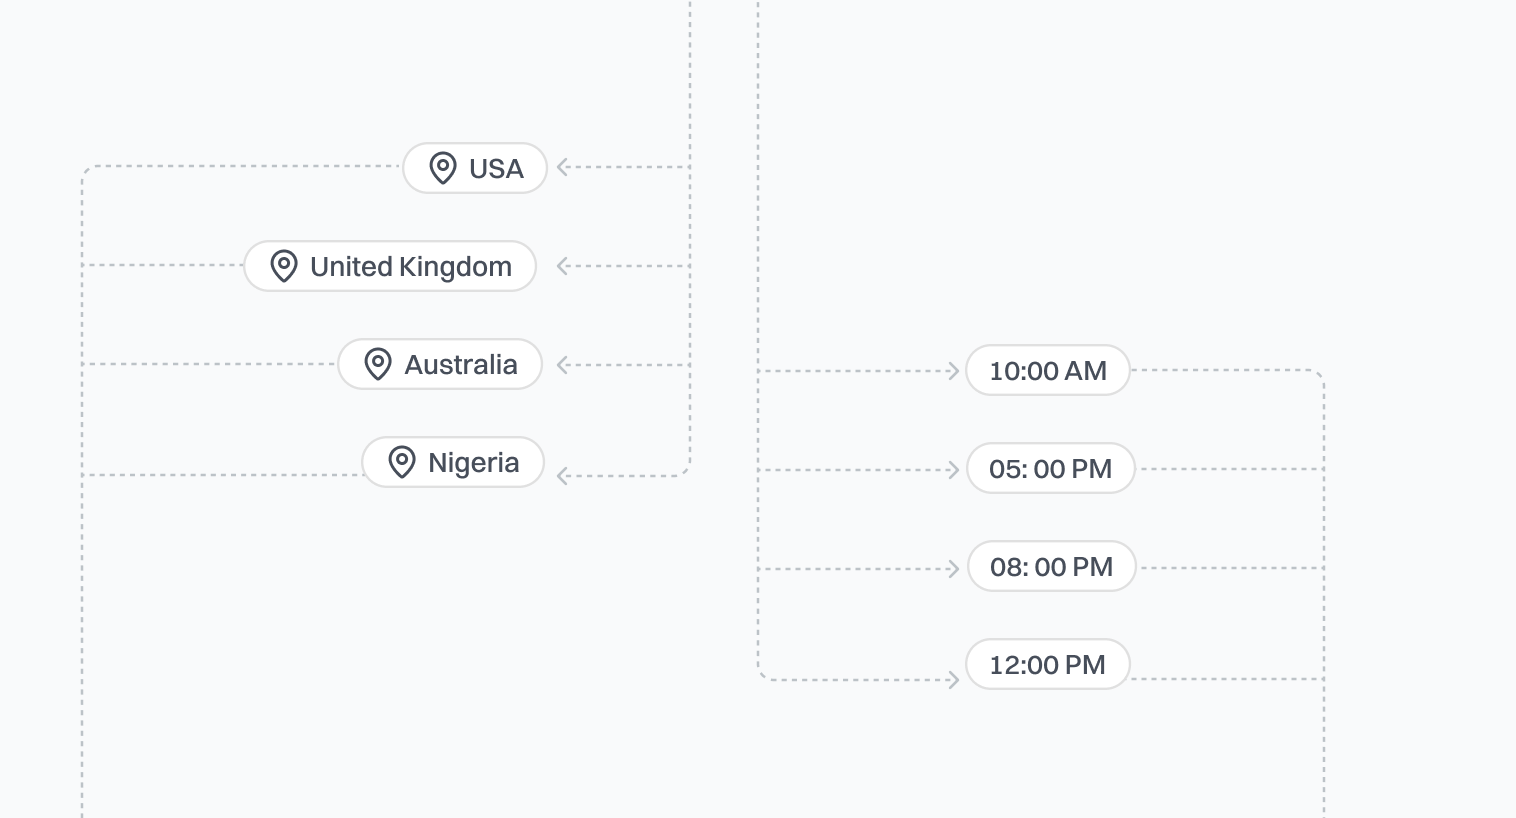Select the Nigeria label text
The height and width of the screenshot is (818, 1516).
(x=474, y=463)
